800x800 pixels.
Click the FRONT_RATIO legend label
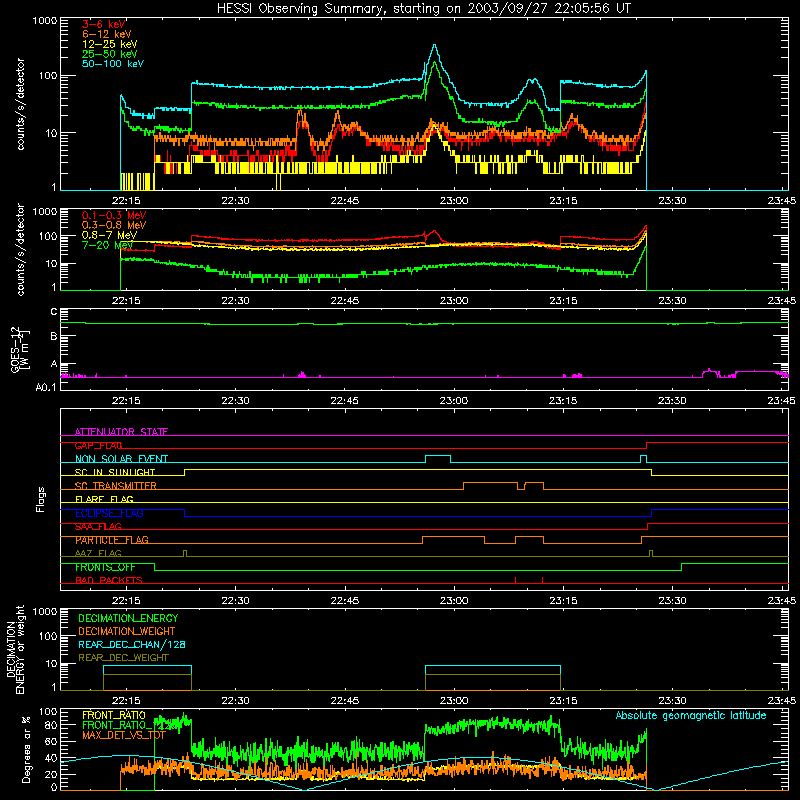tap(114, 715)
